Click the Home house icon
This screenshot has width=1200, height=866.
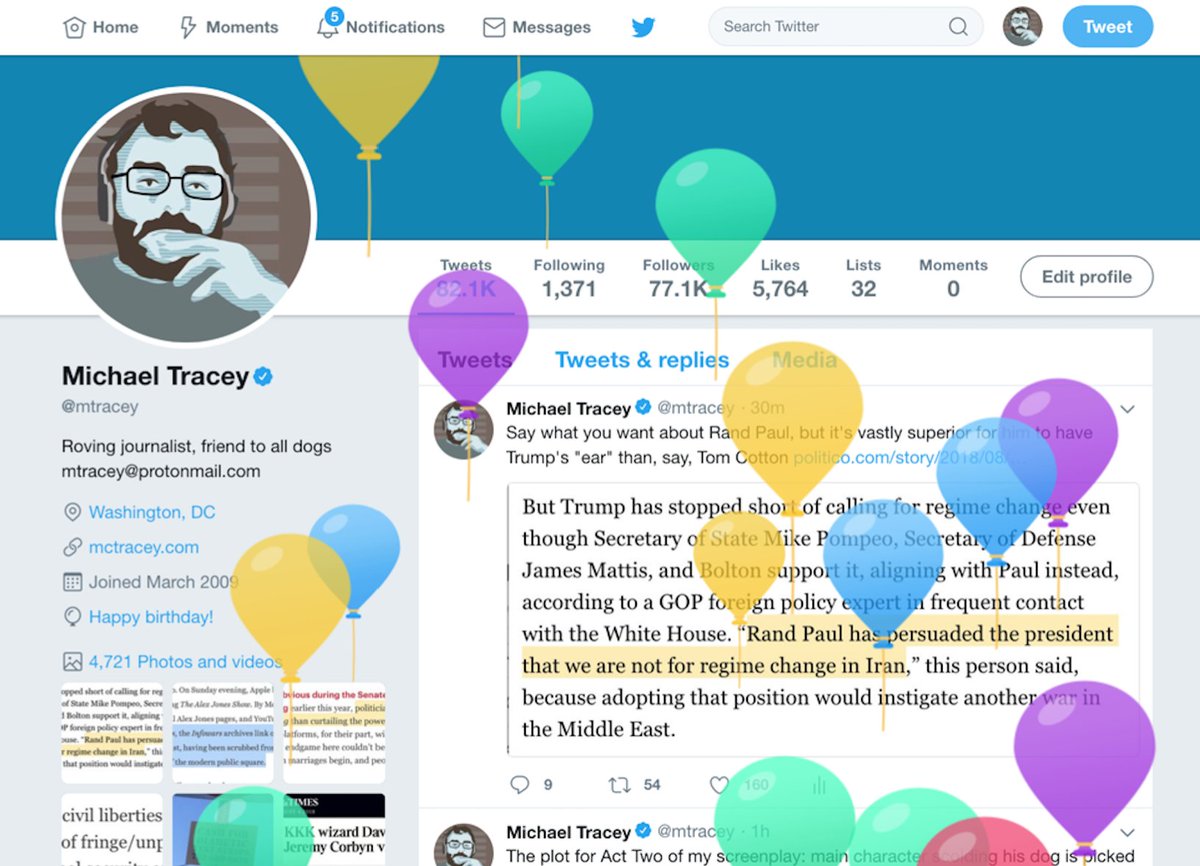point(74,27)
